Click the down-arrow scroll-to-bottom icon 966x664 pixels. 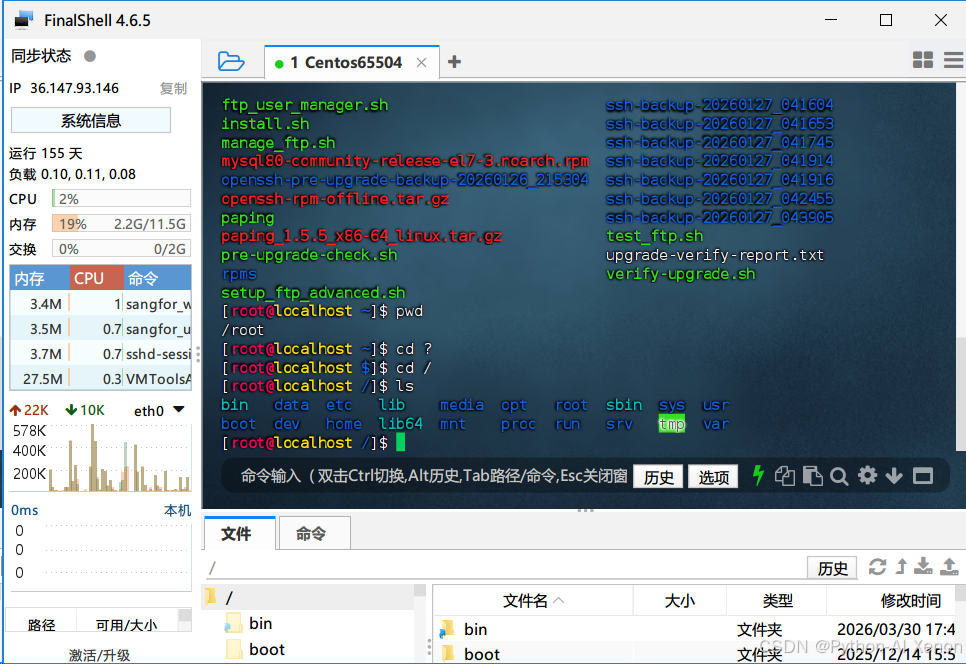click(894, 476)
